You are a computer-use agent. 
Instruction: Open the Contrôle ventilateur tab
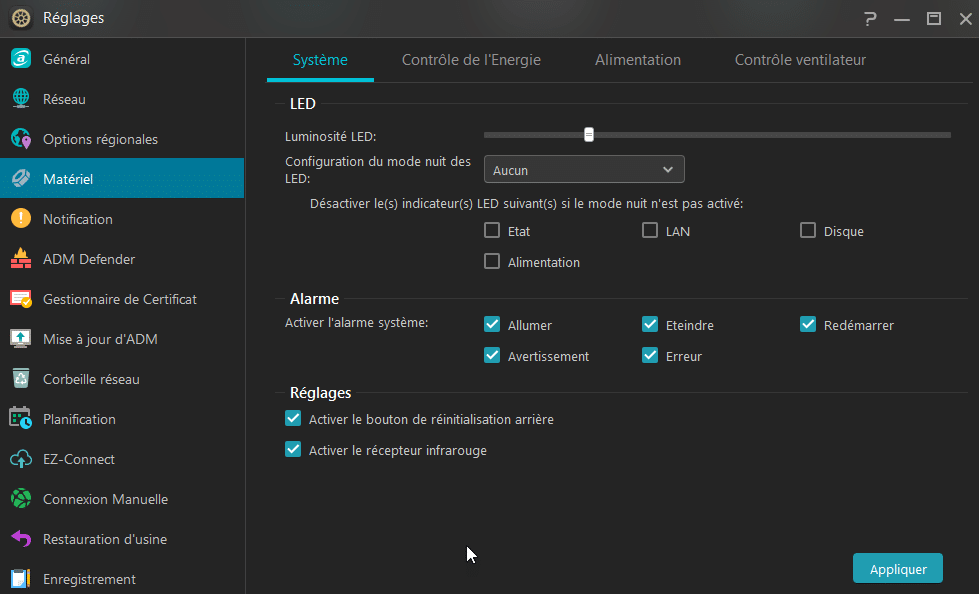tap(800, 60)
